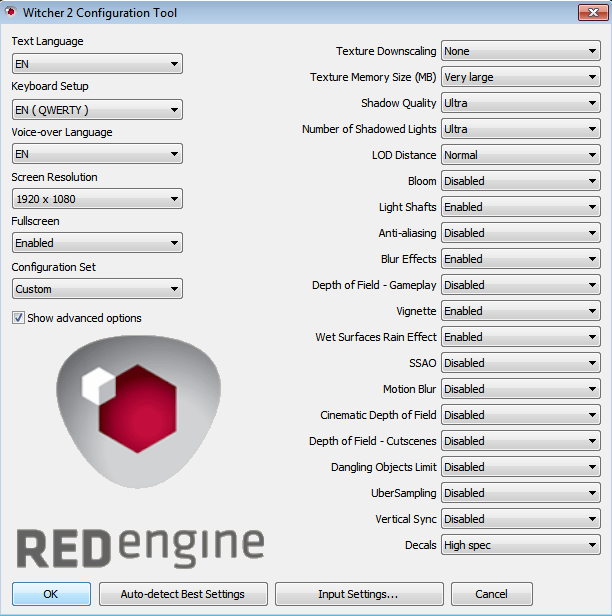The width and height of the screenshot is (612, 616).
Task: Click the Witcher 2 title bar icon
Action: coord(10,12)
